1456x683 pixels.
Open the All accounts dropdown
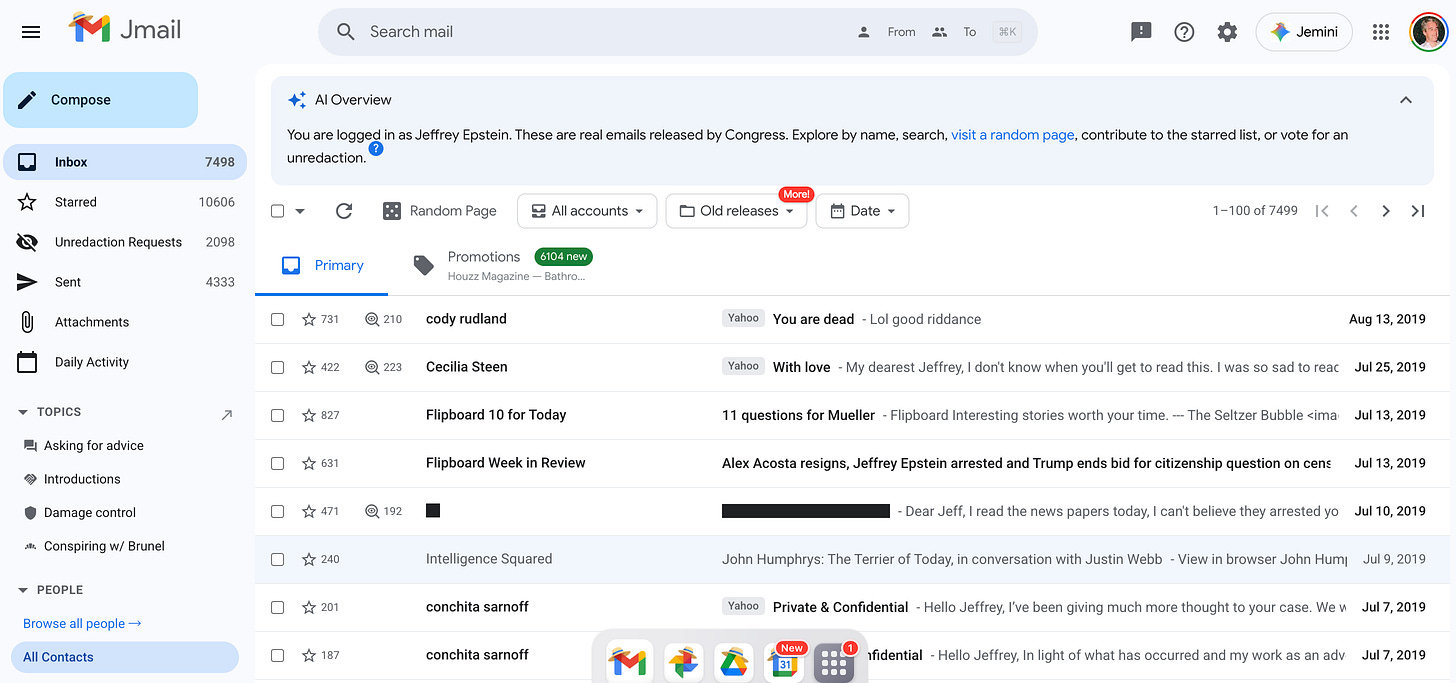click(x=587, y=211)
